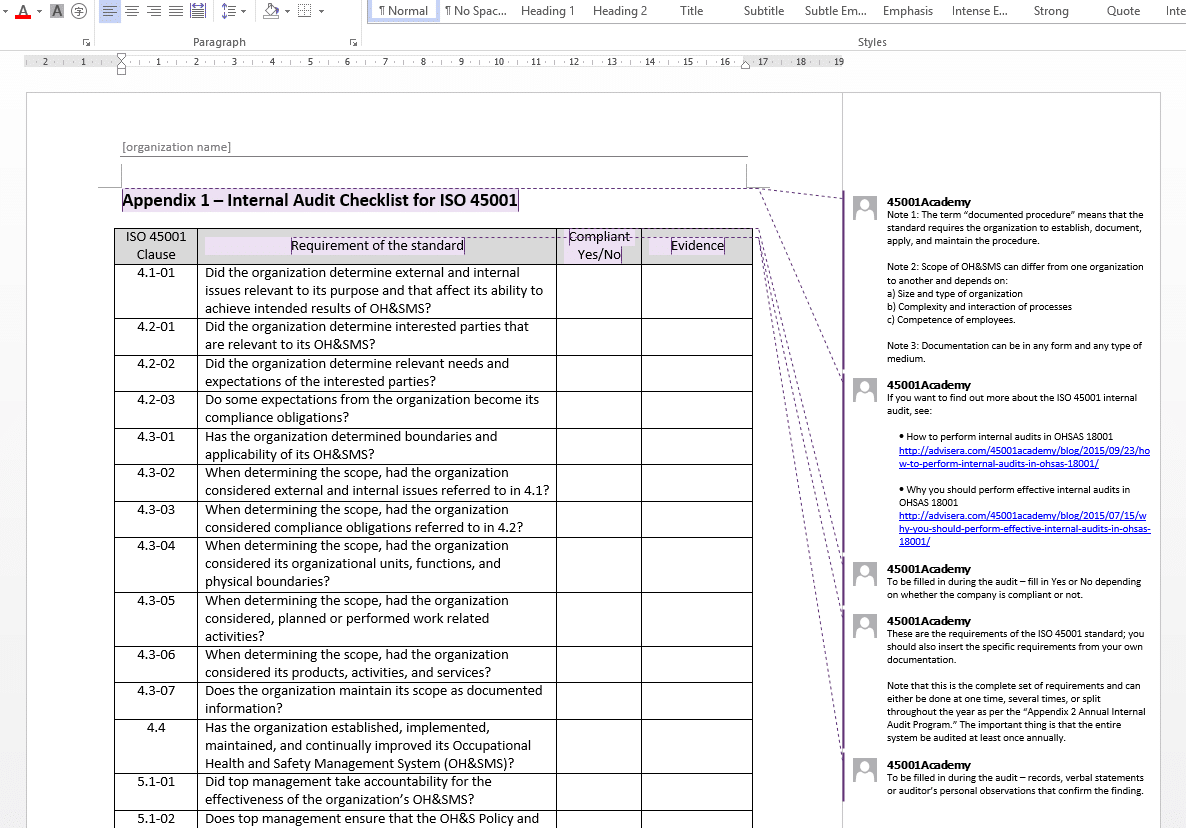Open the Shading color dropdown arrow
The height and width of the screenshot is (828, 1186).
[x=287, y=11]
